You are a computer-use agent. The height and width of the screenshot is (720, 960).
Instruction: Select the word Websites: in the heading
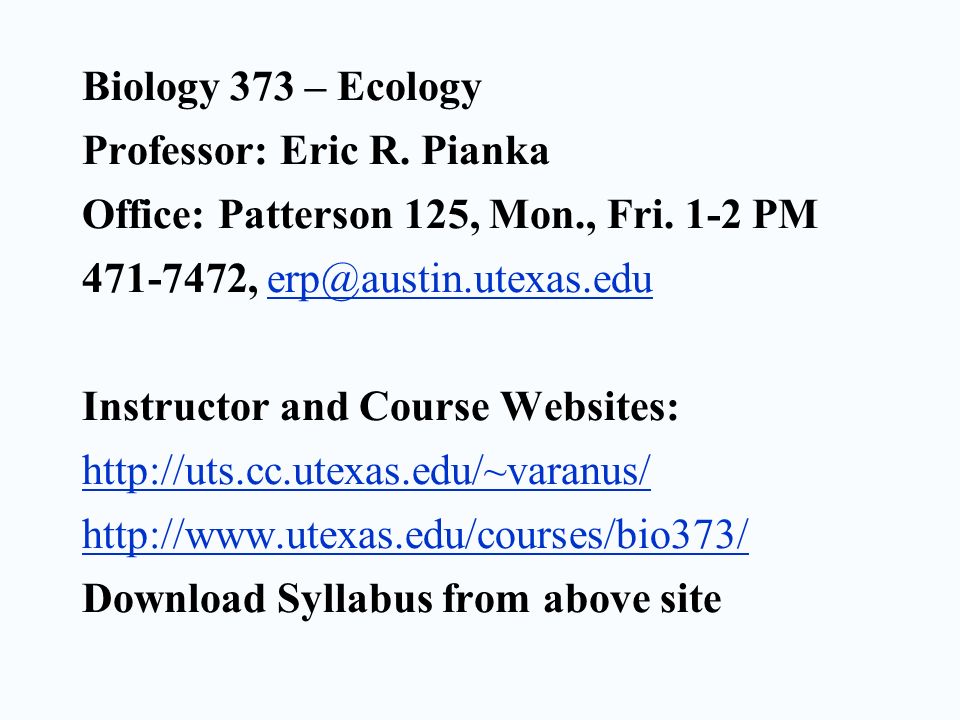pyautogui.click(x=590, y=407)
